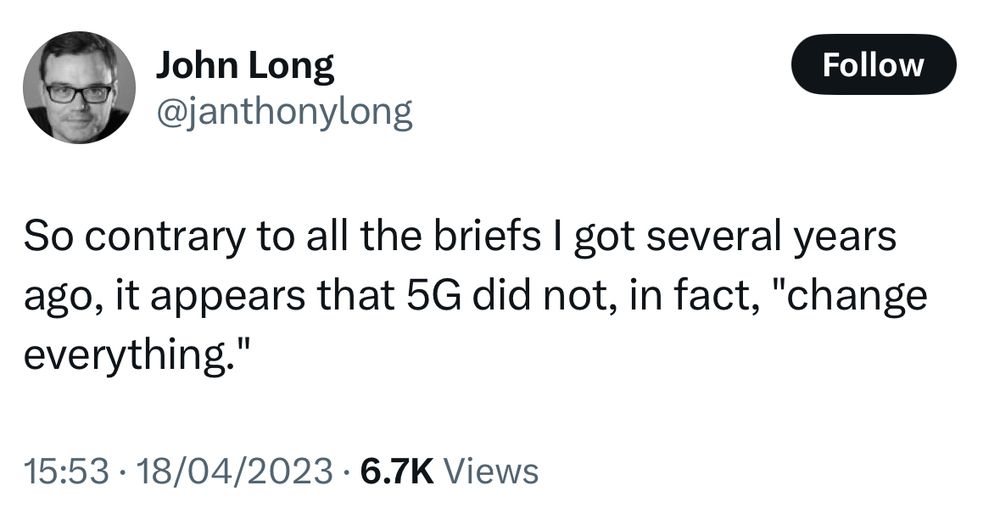Viewport: 1000px width, 513px height.
Task: Open the tweet via its 15:53 timestamp
Action: 66,472
